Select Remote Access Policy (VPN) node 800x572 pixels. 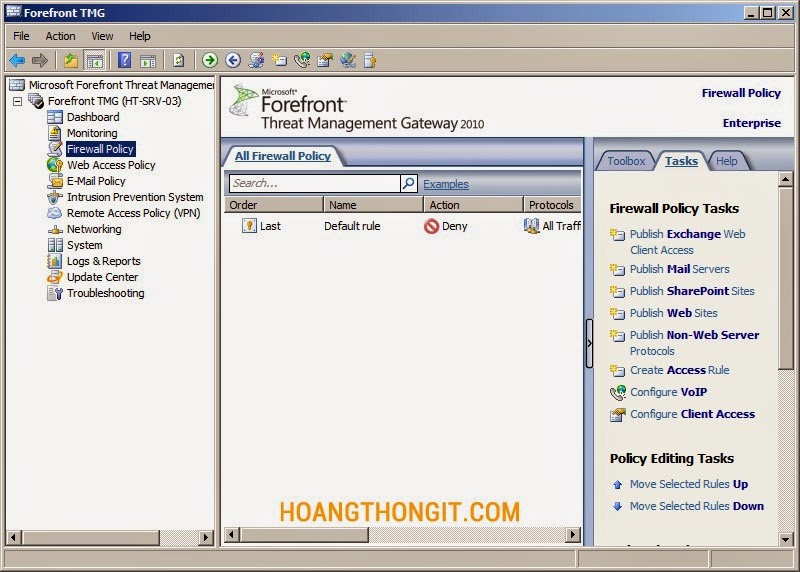tap(133, 213)
